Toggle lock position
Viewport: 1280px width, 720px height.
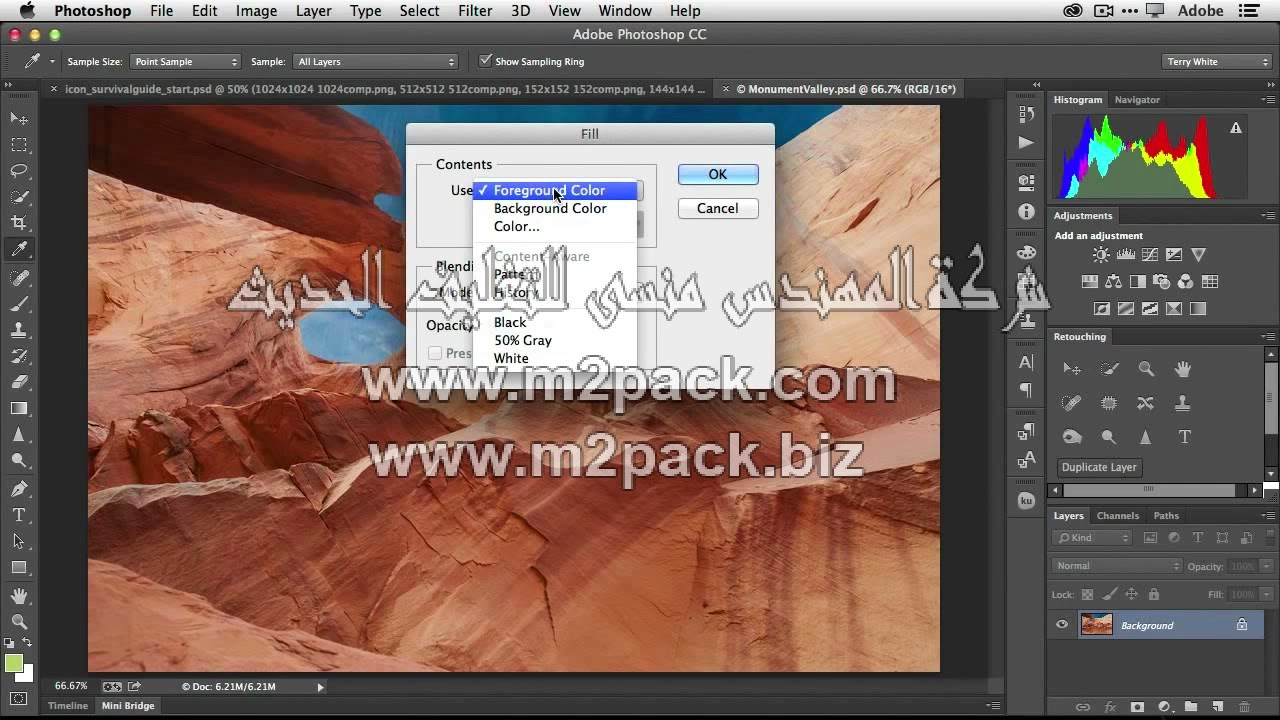coord(1132,594)
